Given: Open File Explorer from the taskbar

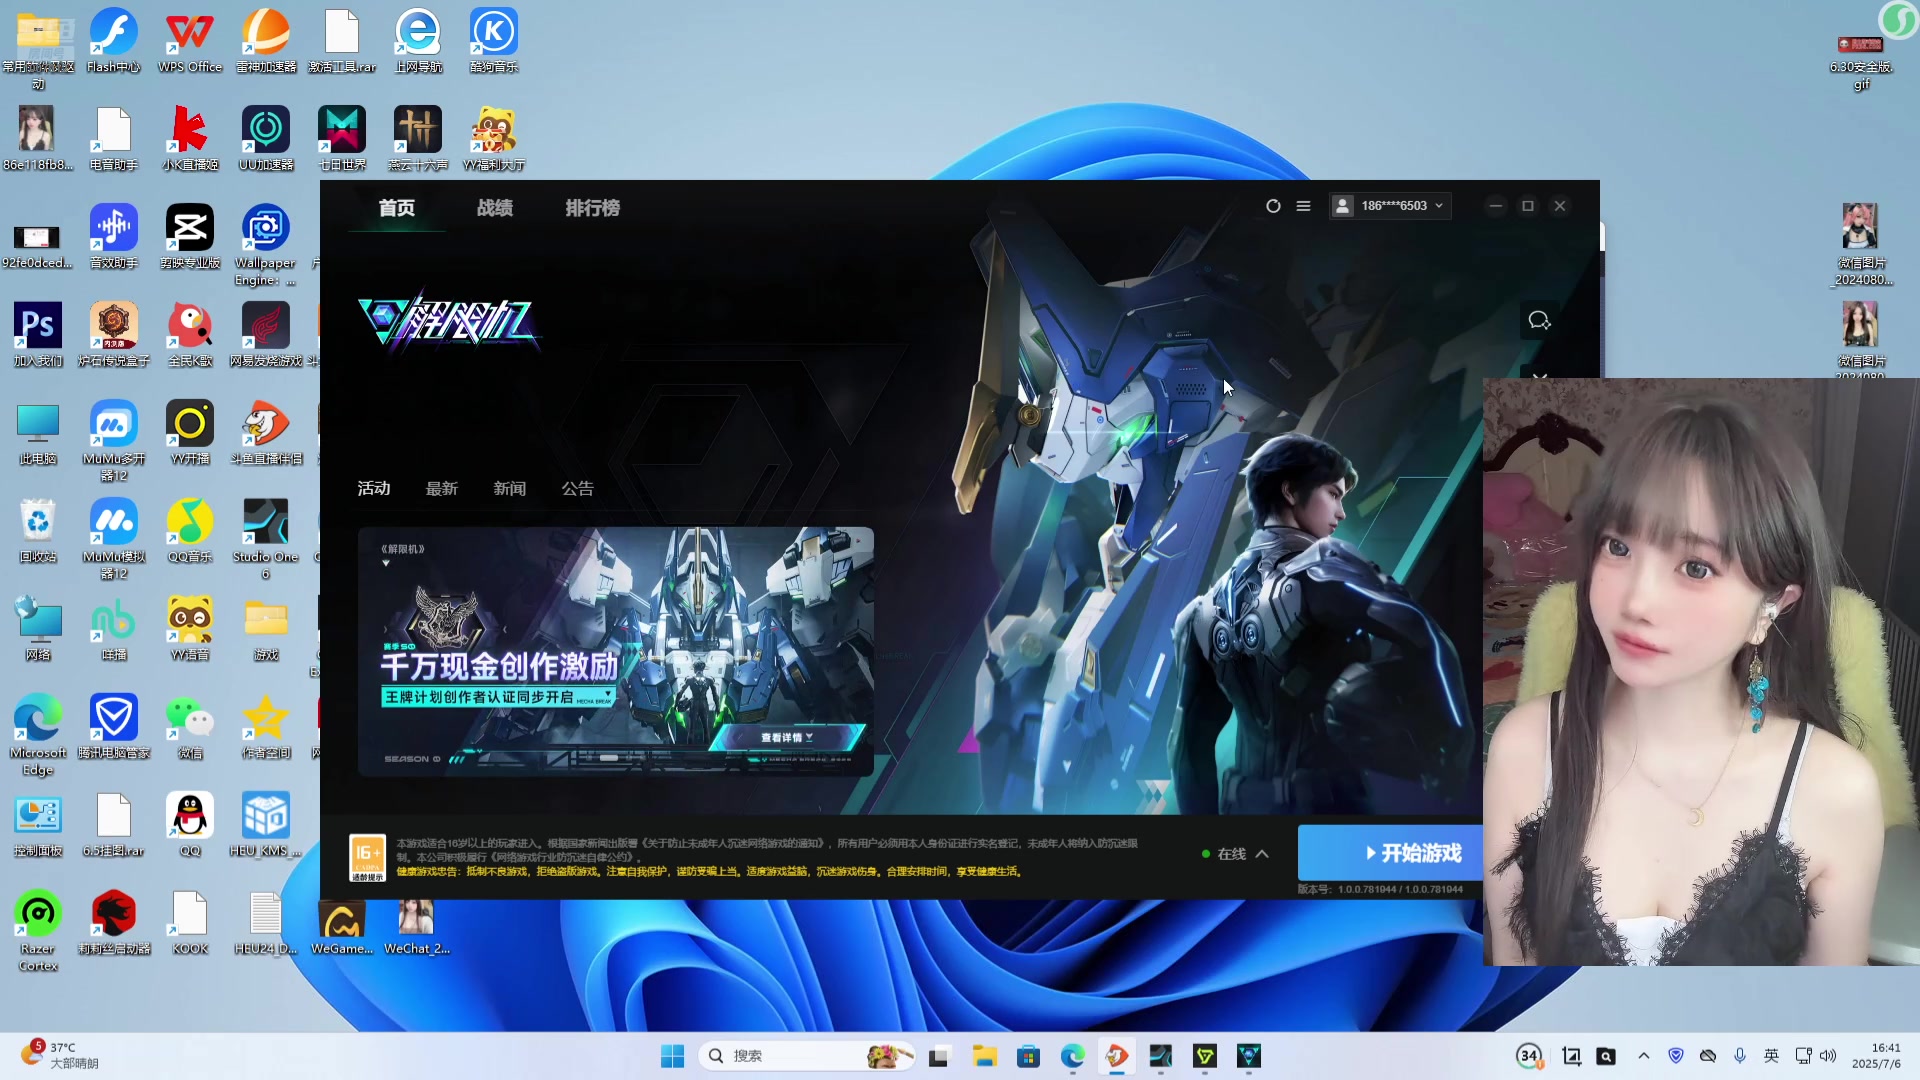Looking at the screenshot, I should click(x=984, y=1056).
